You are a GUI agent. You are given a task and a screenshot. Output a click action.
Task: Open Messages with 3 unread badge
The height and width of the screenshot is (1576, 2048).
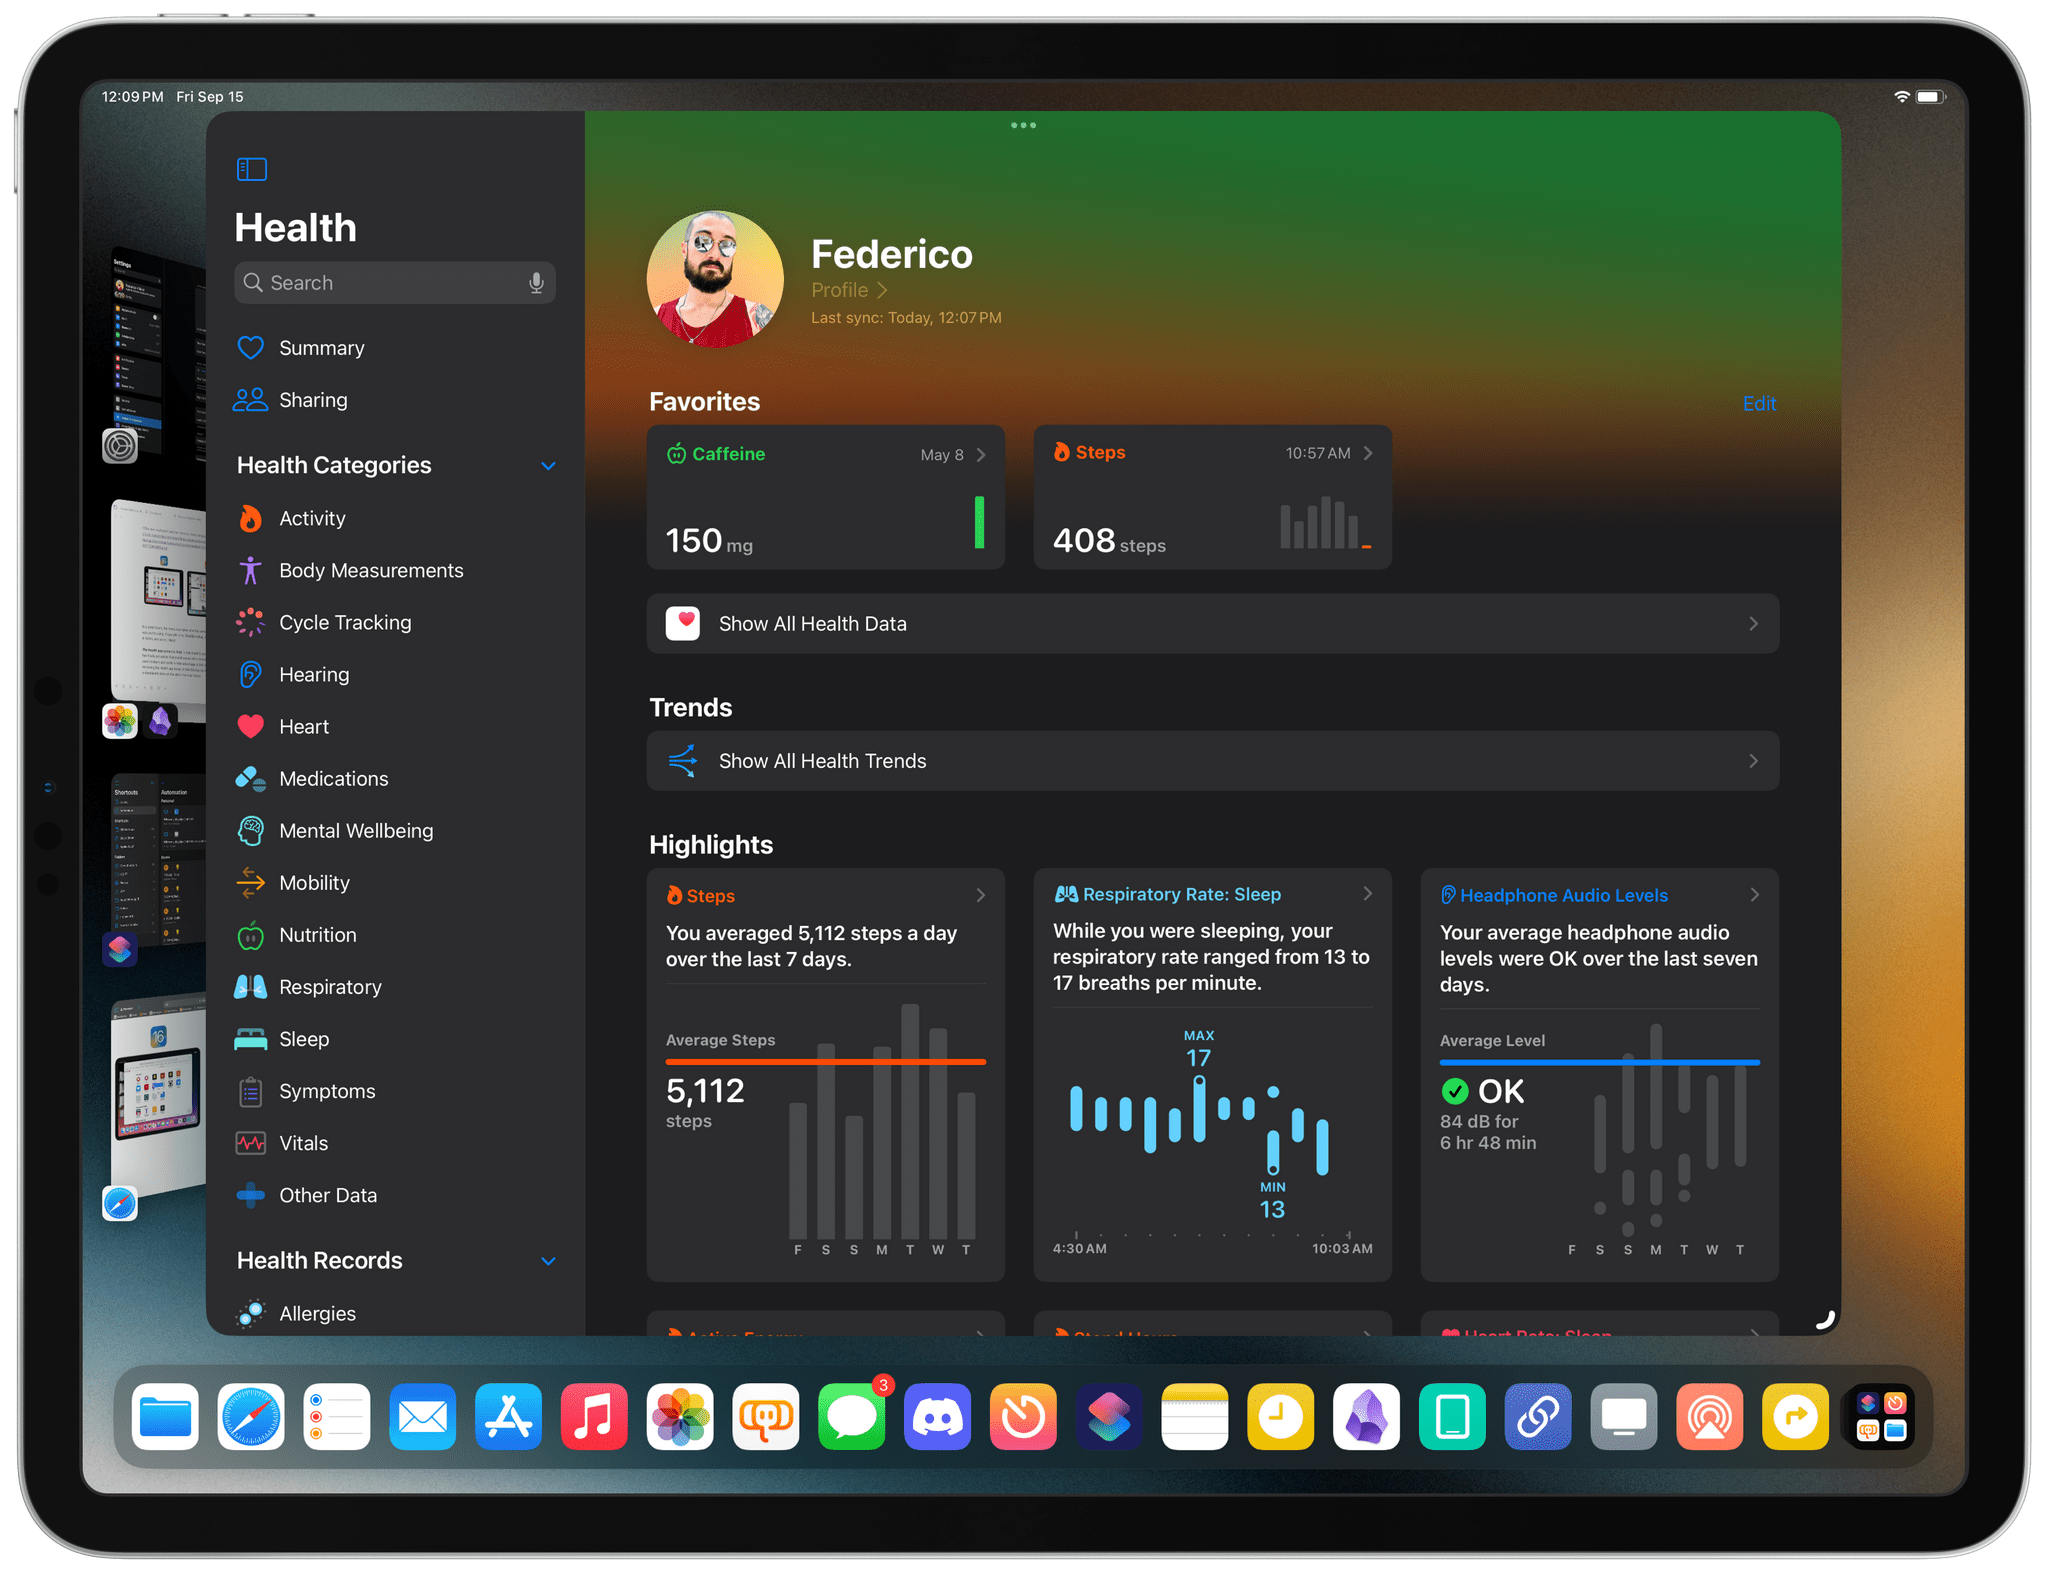(x=852, y=1417)
